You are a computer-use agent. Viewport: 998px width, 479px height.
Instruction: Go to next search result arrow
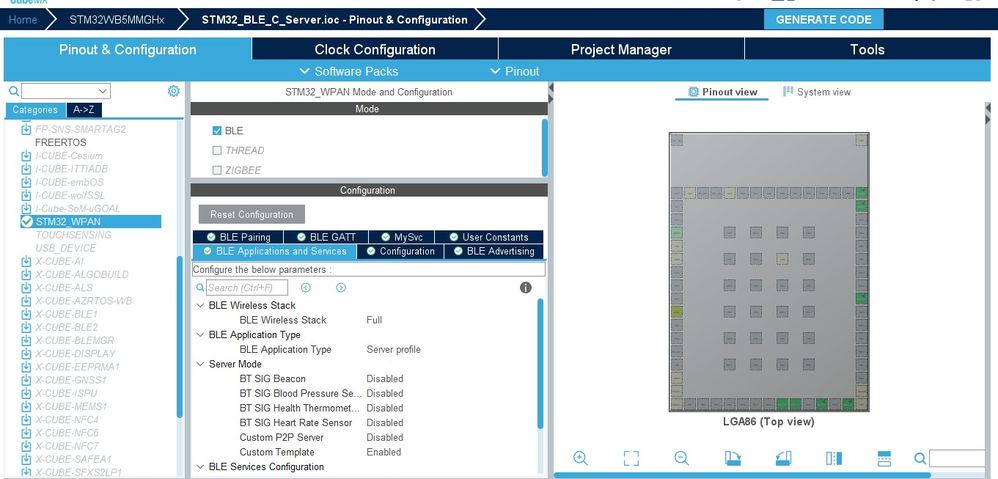coord(341,288)
